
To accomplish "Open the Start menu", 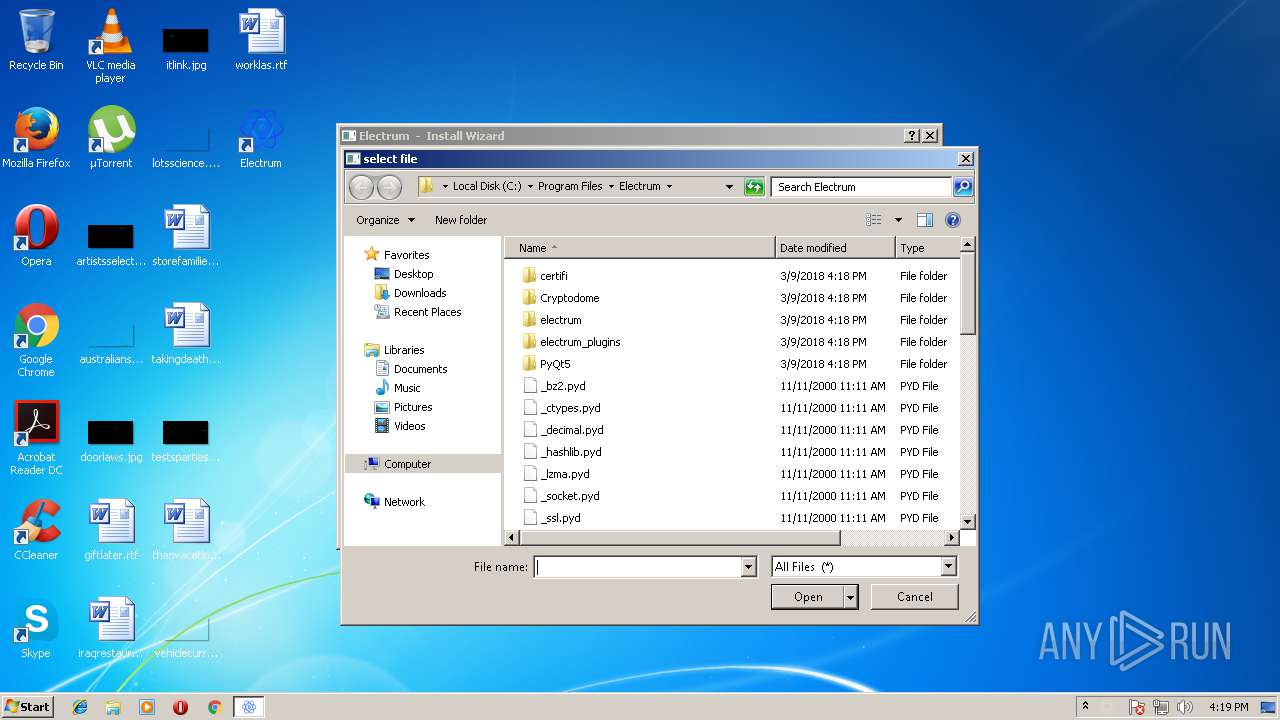I will coord(28,707).
